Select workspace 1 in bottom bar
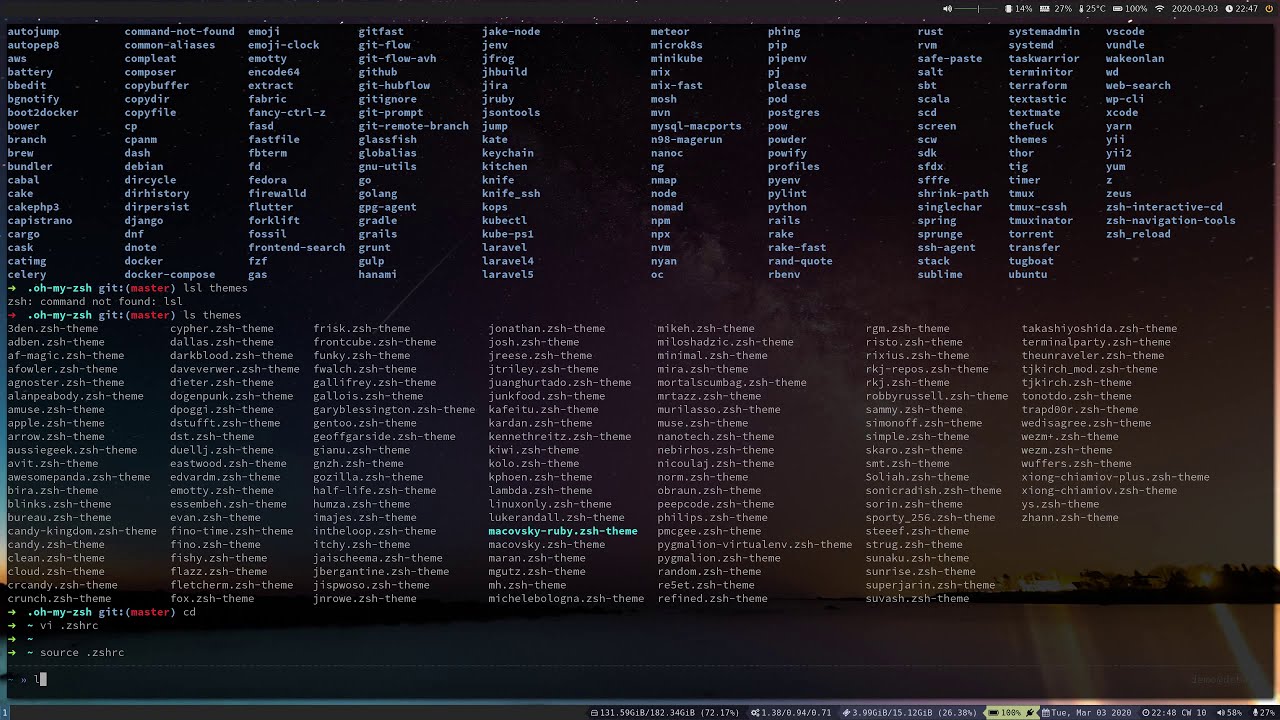 click(x=5, y=713)
